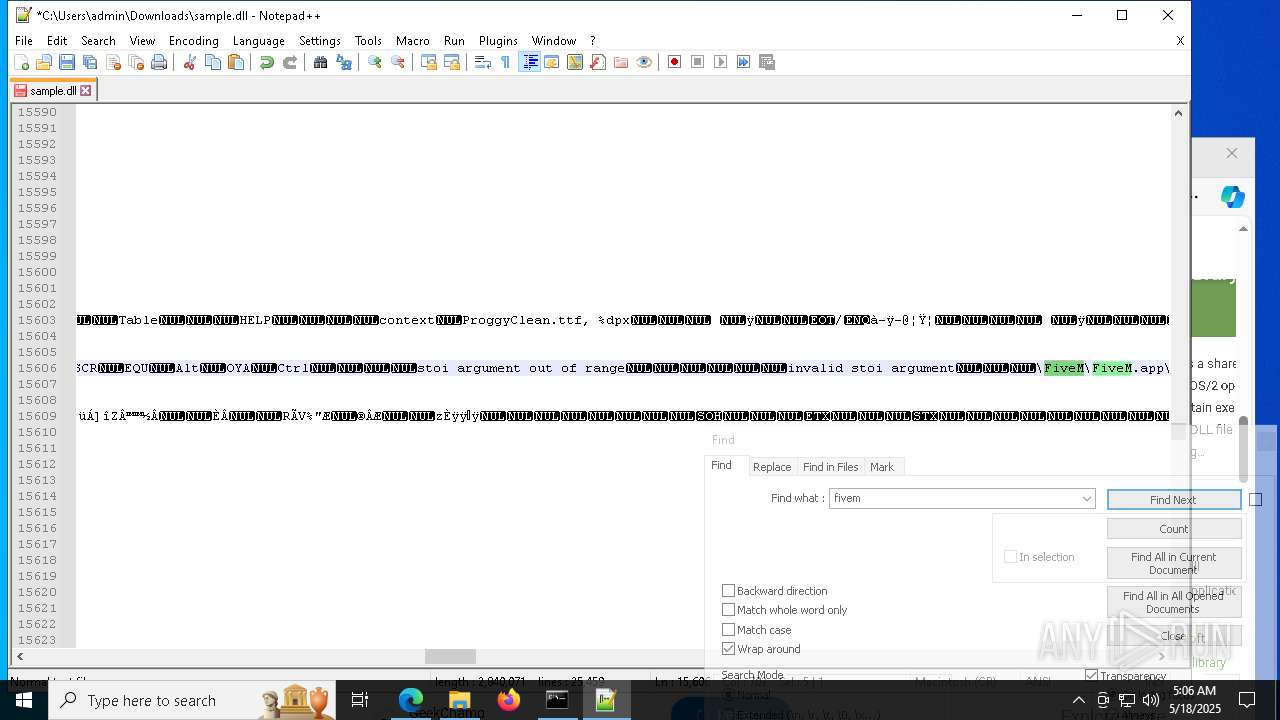Click the New file toolbar icon
This screenshot has width=1280, height=720.
click(x=21, y=62)
